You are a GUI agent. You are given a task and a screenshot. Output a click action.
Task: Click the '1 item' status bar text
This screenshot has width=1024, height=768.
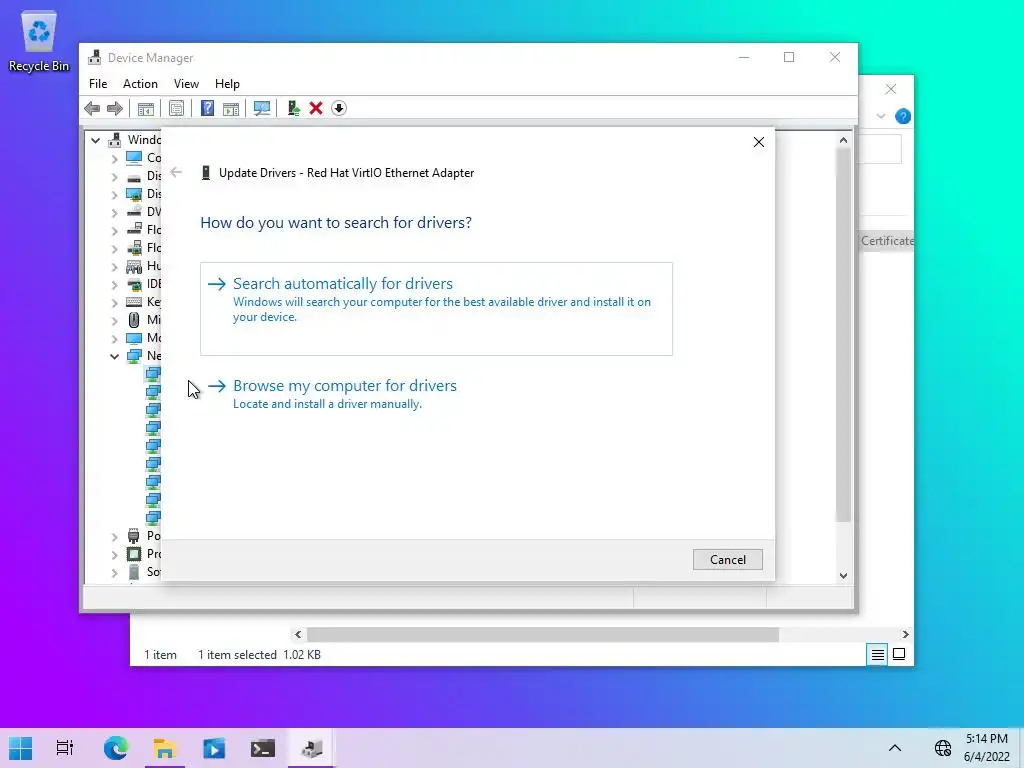click(160, 654)
